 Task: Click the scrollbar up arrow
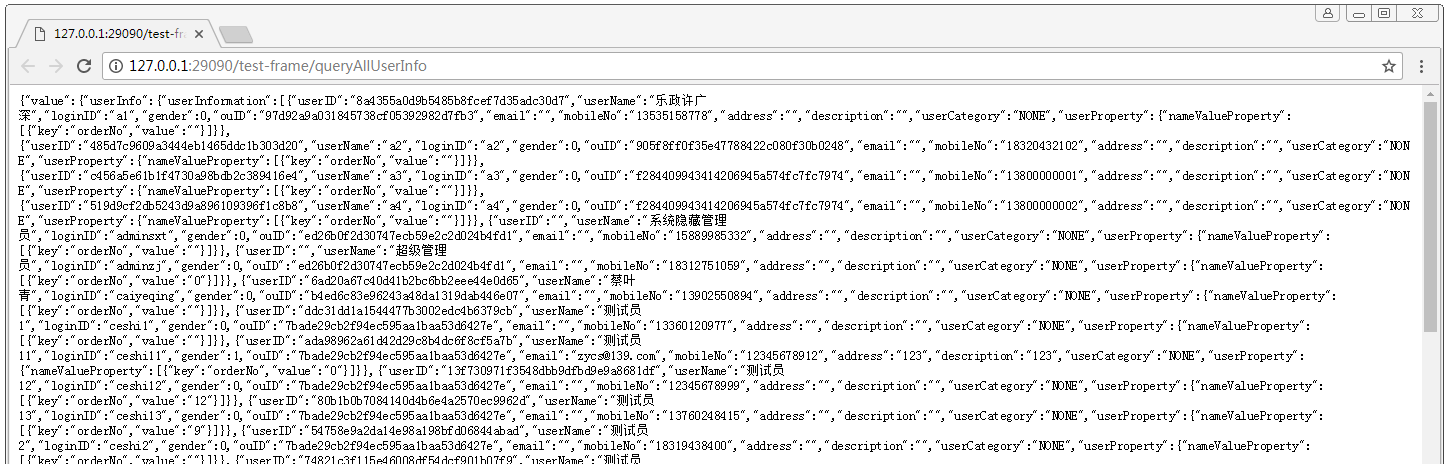pos(1429,95)
